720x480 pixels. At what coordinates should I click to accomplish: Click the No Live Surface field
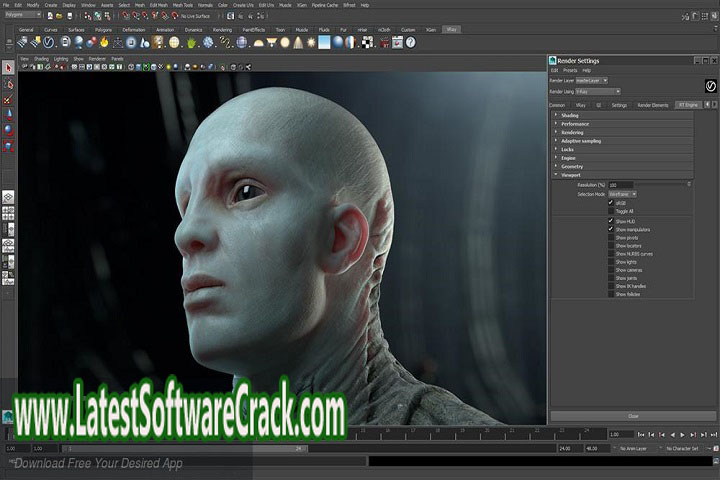(x=196, y=16)
